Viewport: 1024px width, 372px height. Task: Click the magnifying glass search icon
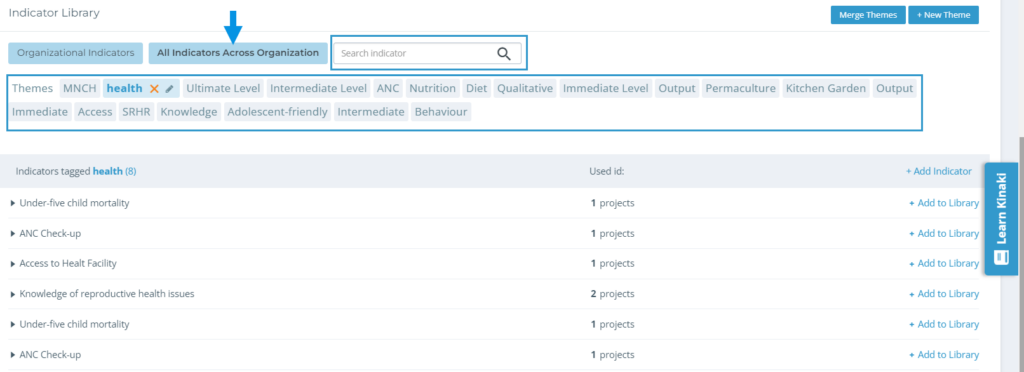[x=504, y=54]
